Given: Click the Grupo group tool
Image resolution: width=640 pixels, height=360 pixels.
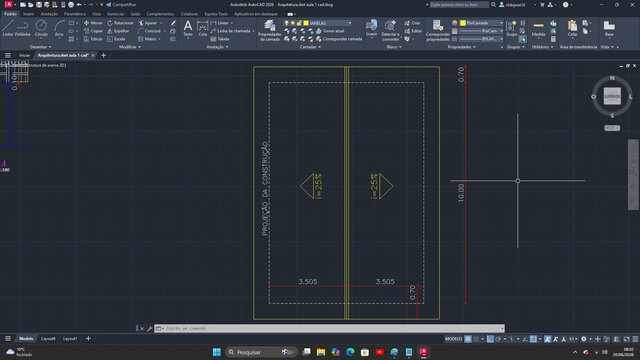Looking at the screenshot, I should coord(511,28).
